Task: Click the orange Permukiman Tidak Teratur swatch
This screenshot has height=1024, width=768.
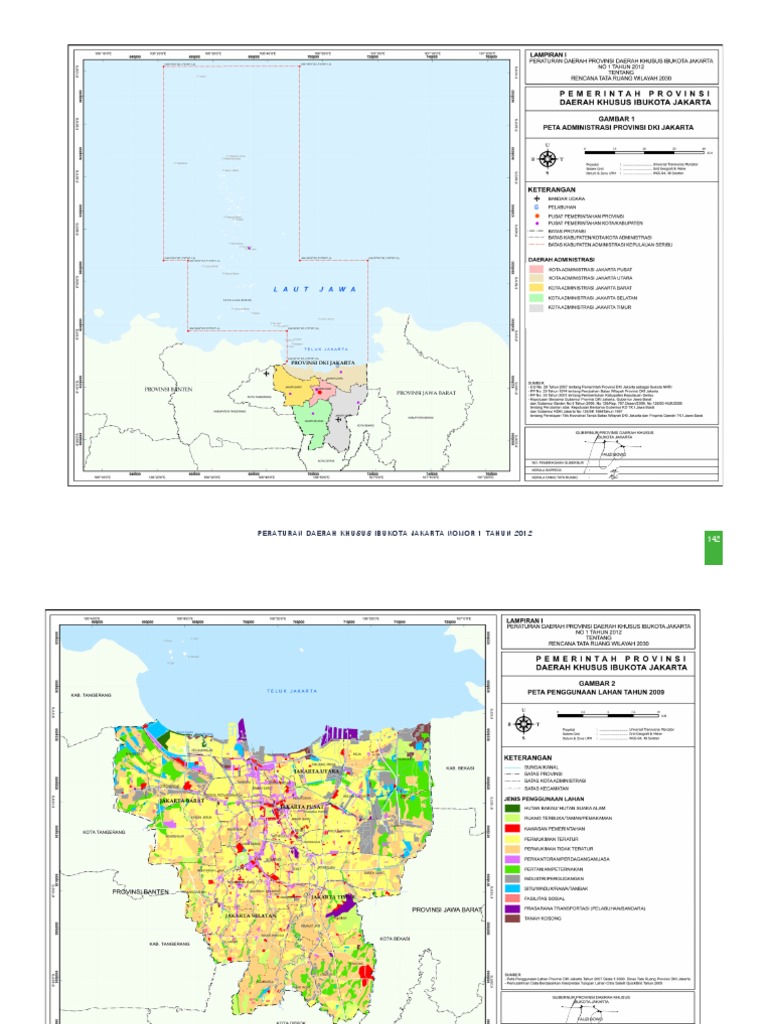Action: (512, 848)
